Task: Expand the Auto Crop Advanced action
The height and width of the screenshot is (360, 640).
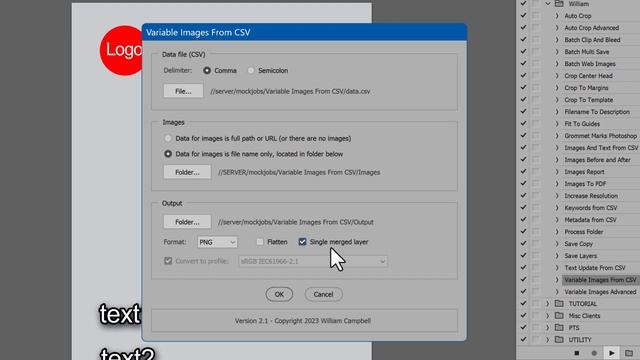Action: (x=557, y=28)
